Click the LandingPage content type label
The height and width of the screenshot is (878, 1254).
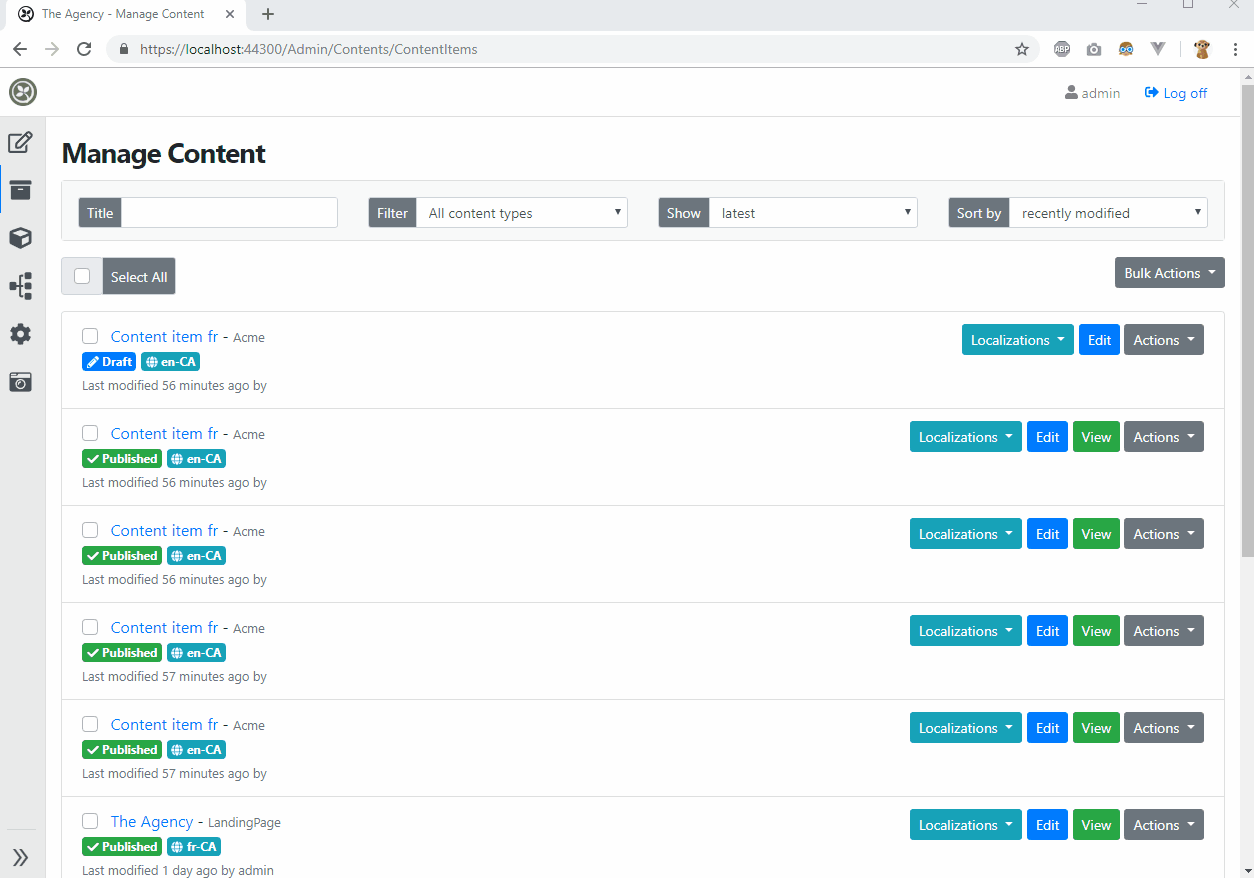[244, 823]
